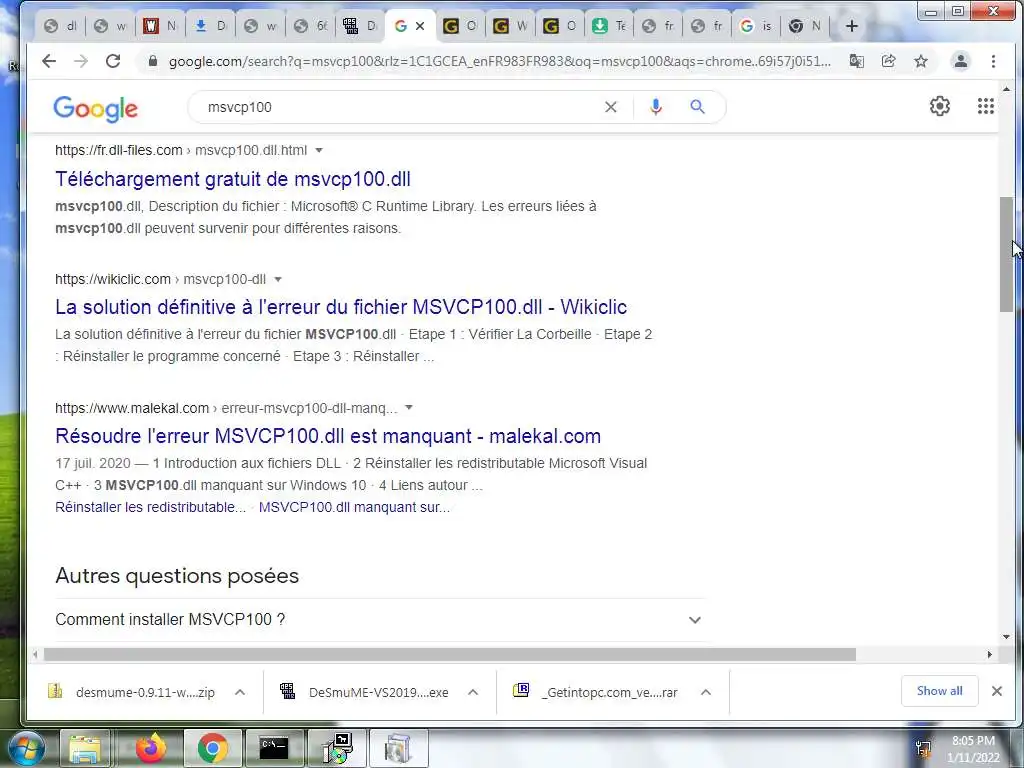
Task: Click the horizontal scrollbar thumb
Action: (x=450, y=654)
